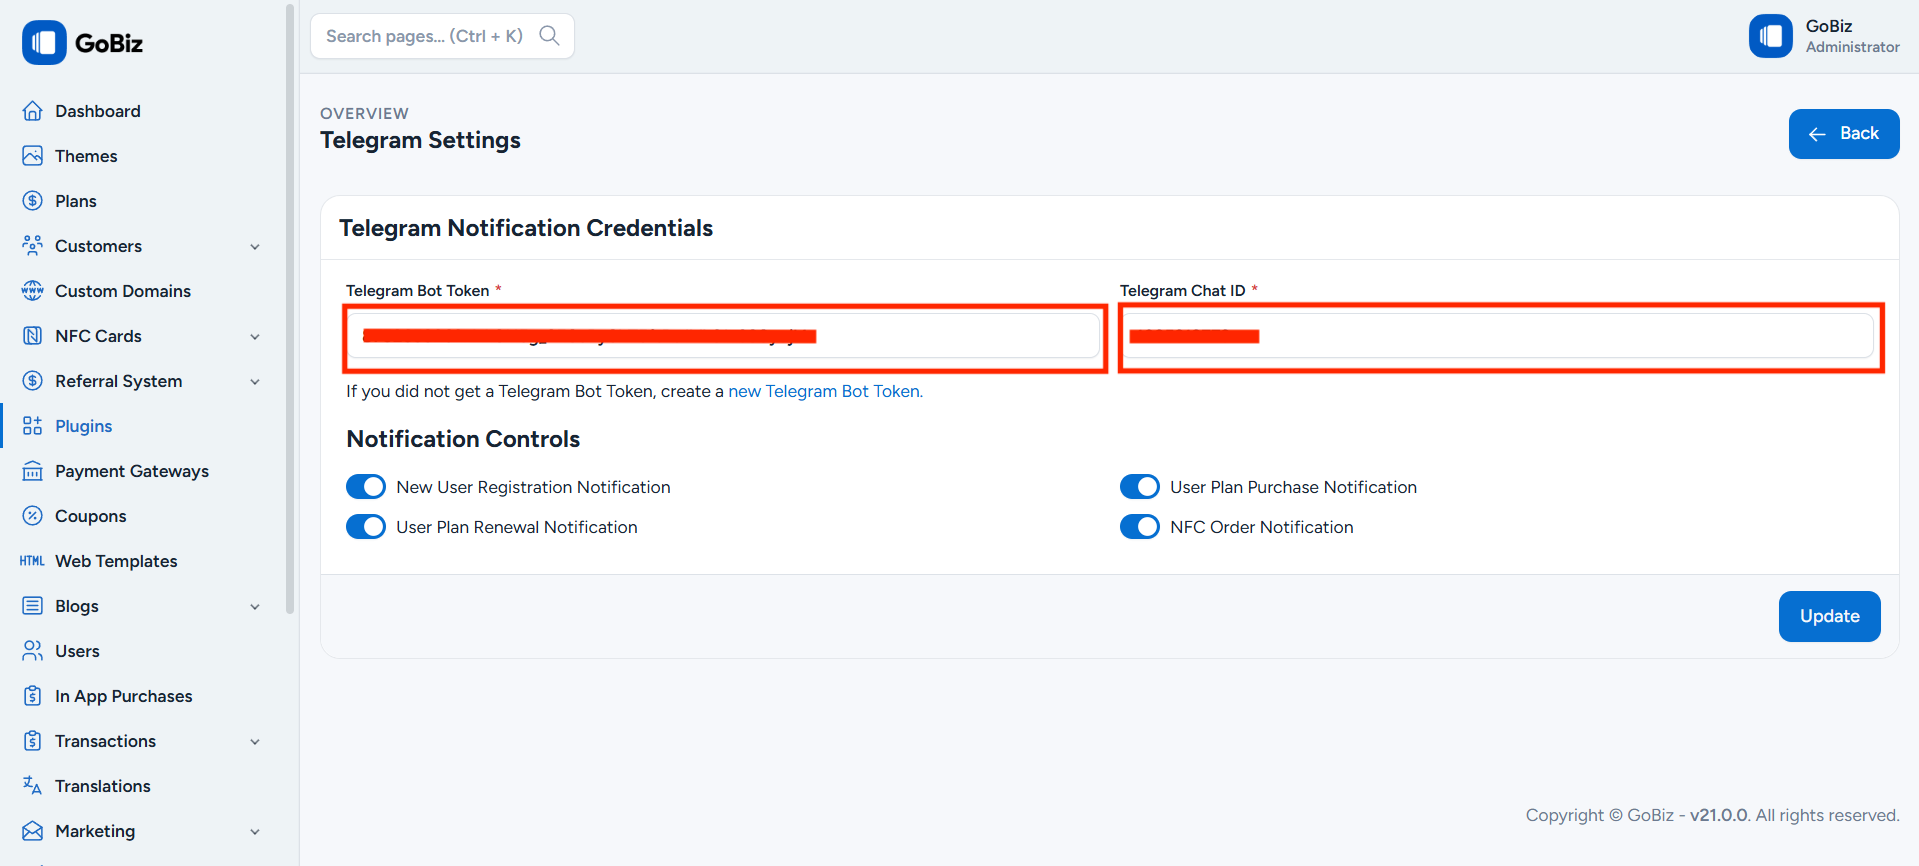Expand the Marketing submenu chevron
This screenshot has height=866, width=1919.
(x=255, y=832)
